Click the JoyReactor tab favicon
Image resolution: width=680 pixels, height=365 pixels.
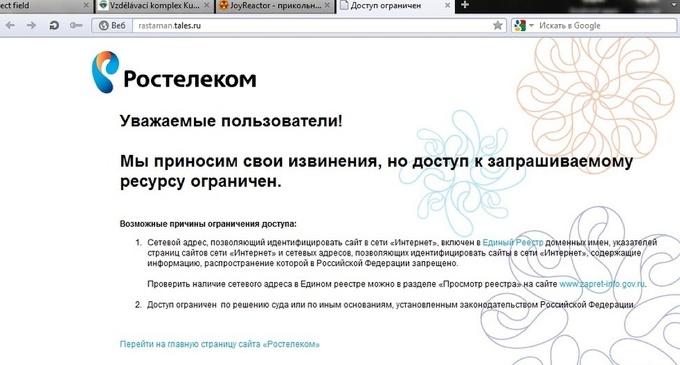[223, 5]
